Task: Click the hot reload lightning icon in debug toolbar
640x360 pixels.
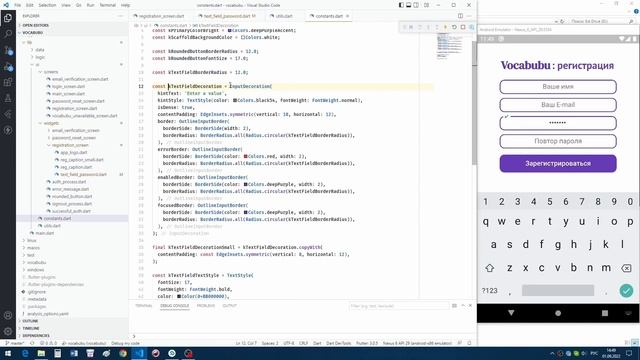Action: pyautogui.click(x=445, y=27)
